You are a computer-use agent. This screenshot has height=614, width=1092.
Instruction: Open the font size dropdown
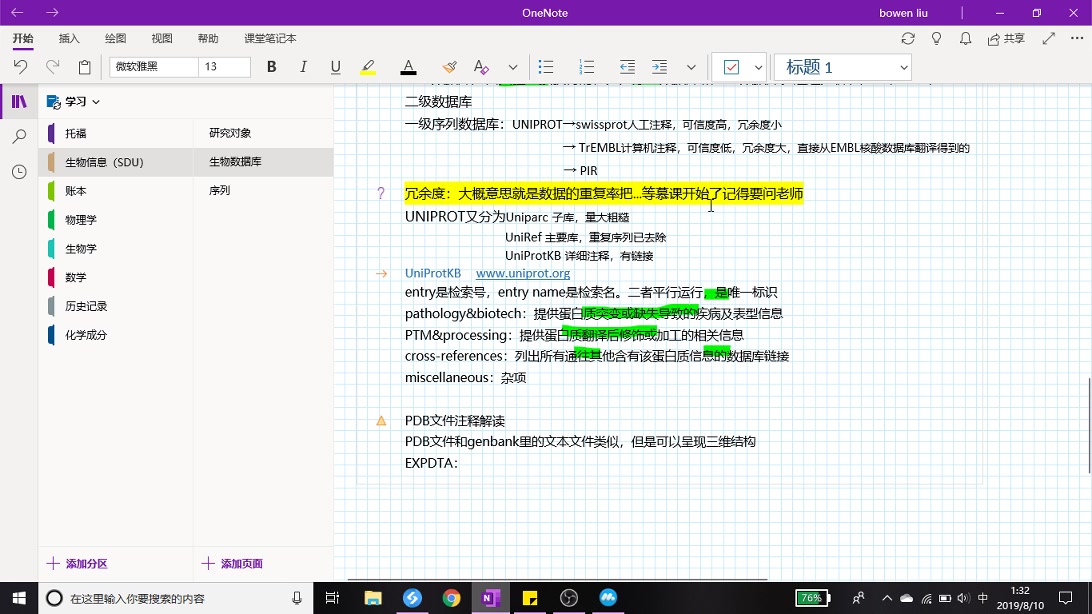[222, 67]
